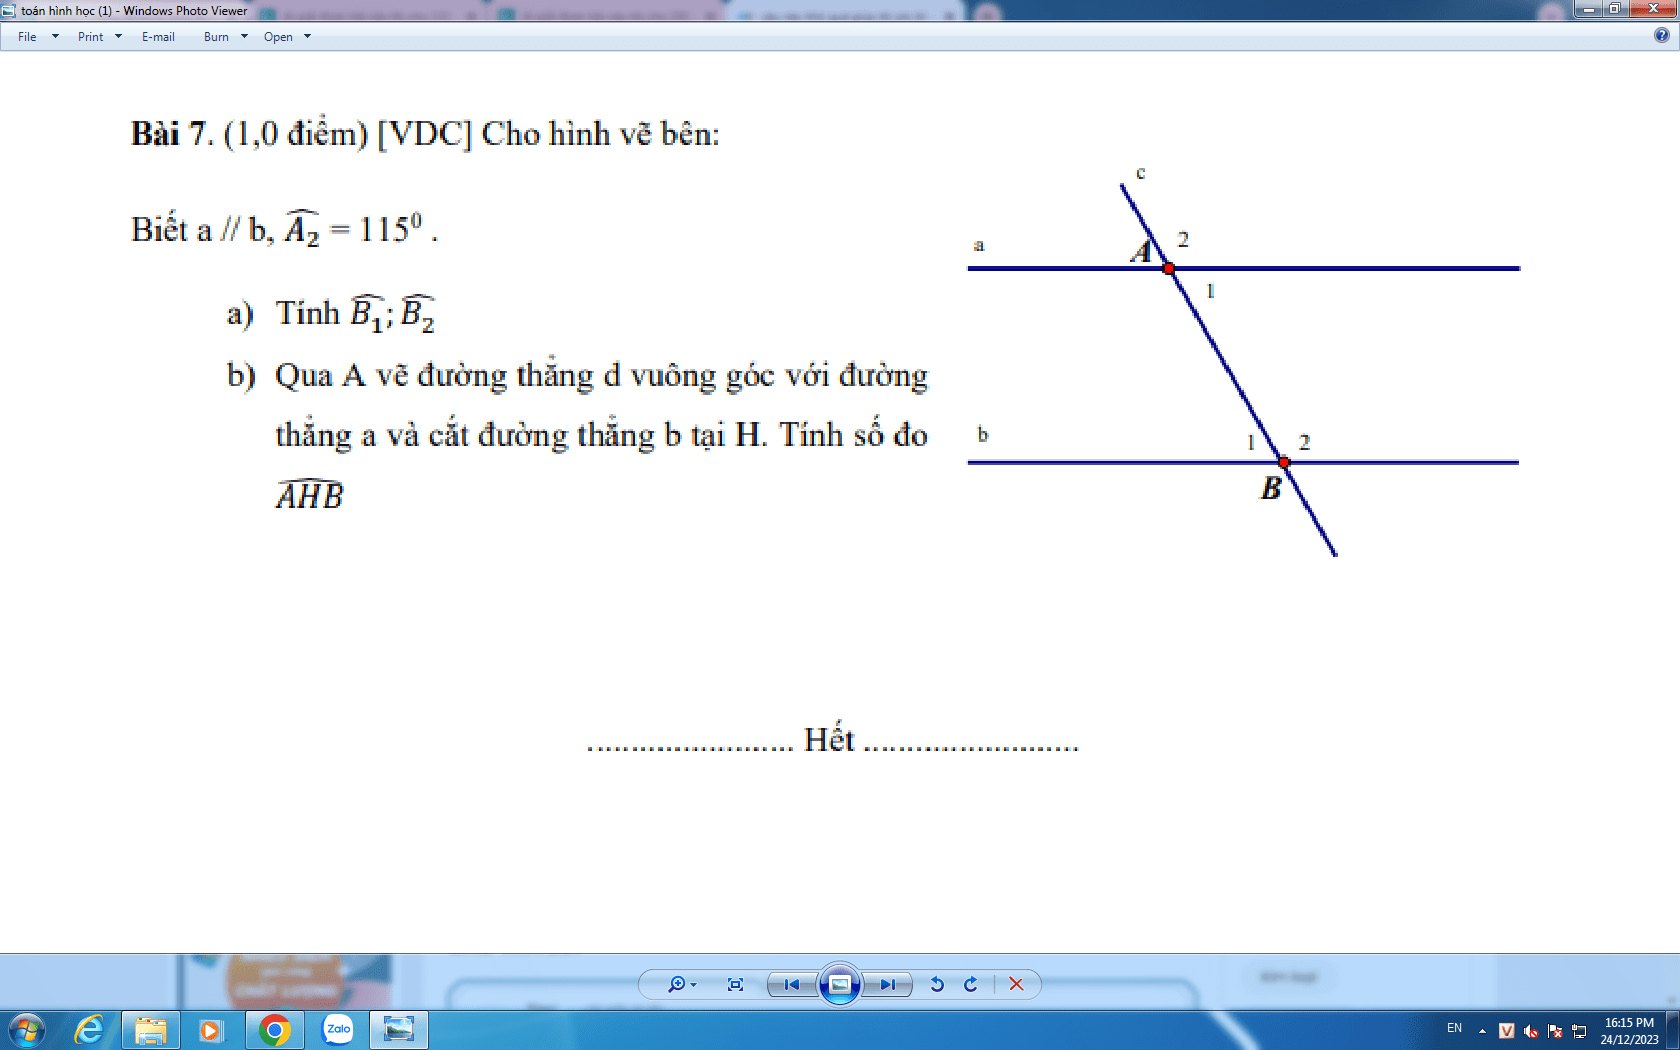Launch Google Chrome from the taskbar
The height and width of the screenshot is (1050, 1680).
274,1029
